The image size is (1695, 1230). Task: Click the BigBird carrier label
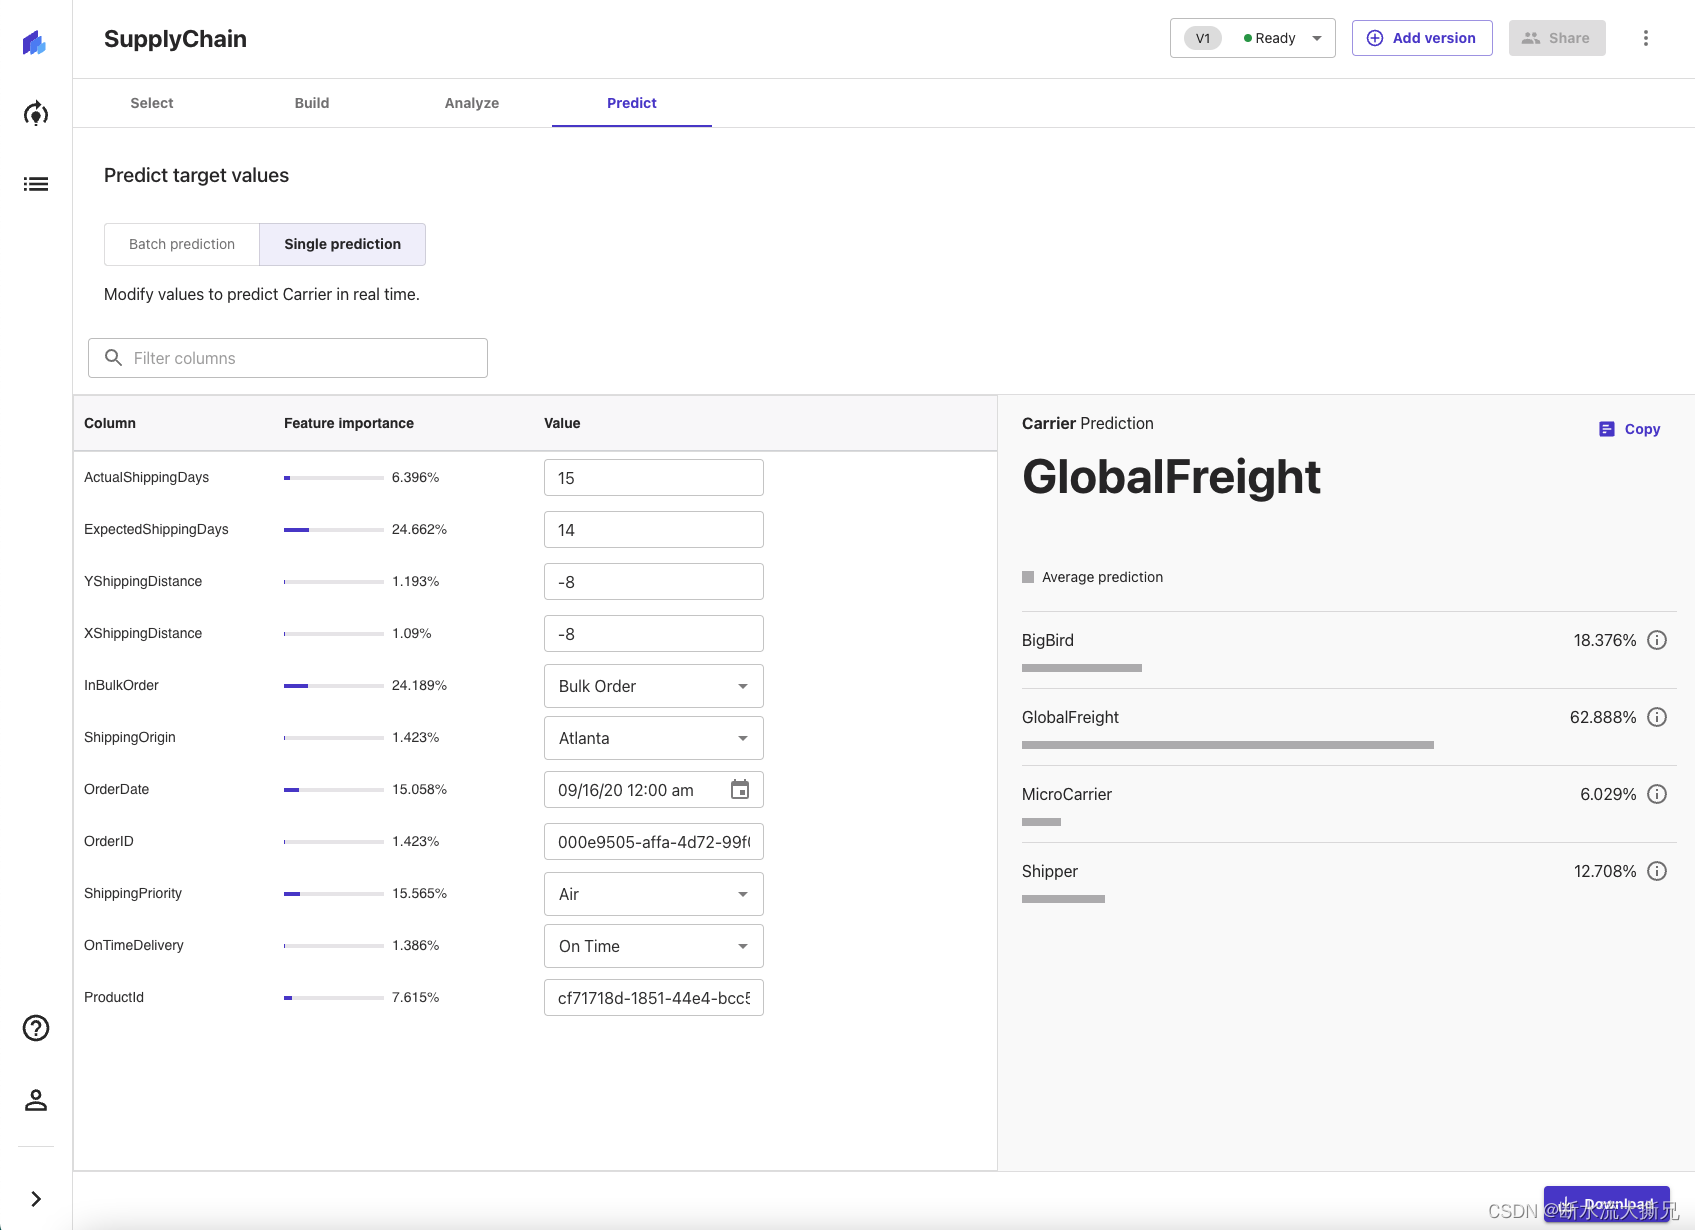coord(1048,640)
